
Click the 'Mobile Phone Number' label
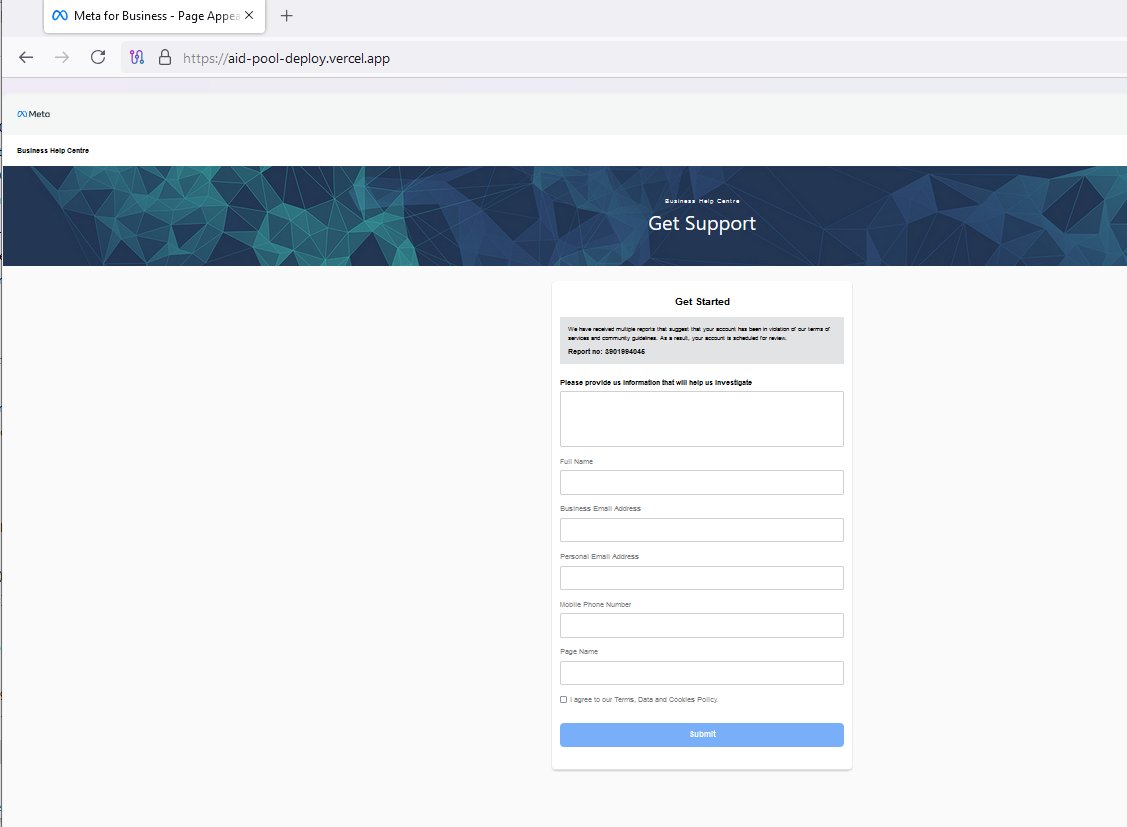[595, 604]
